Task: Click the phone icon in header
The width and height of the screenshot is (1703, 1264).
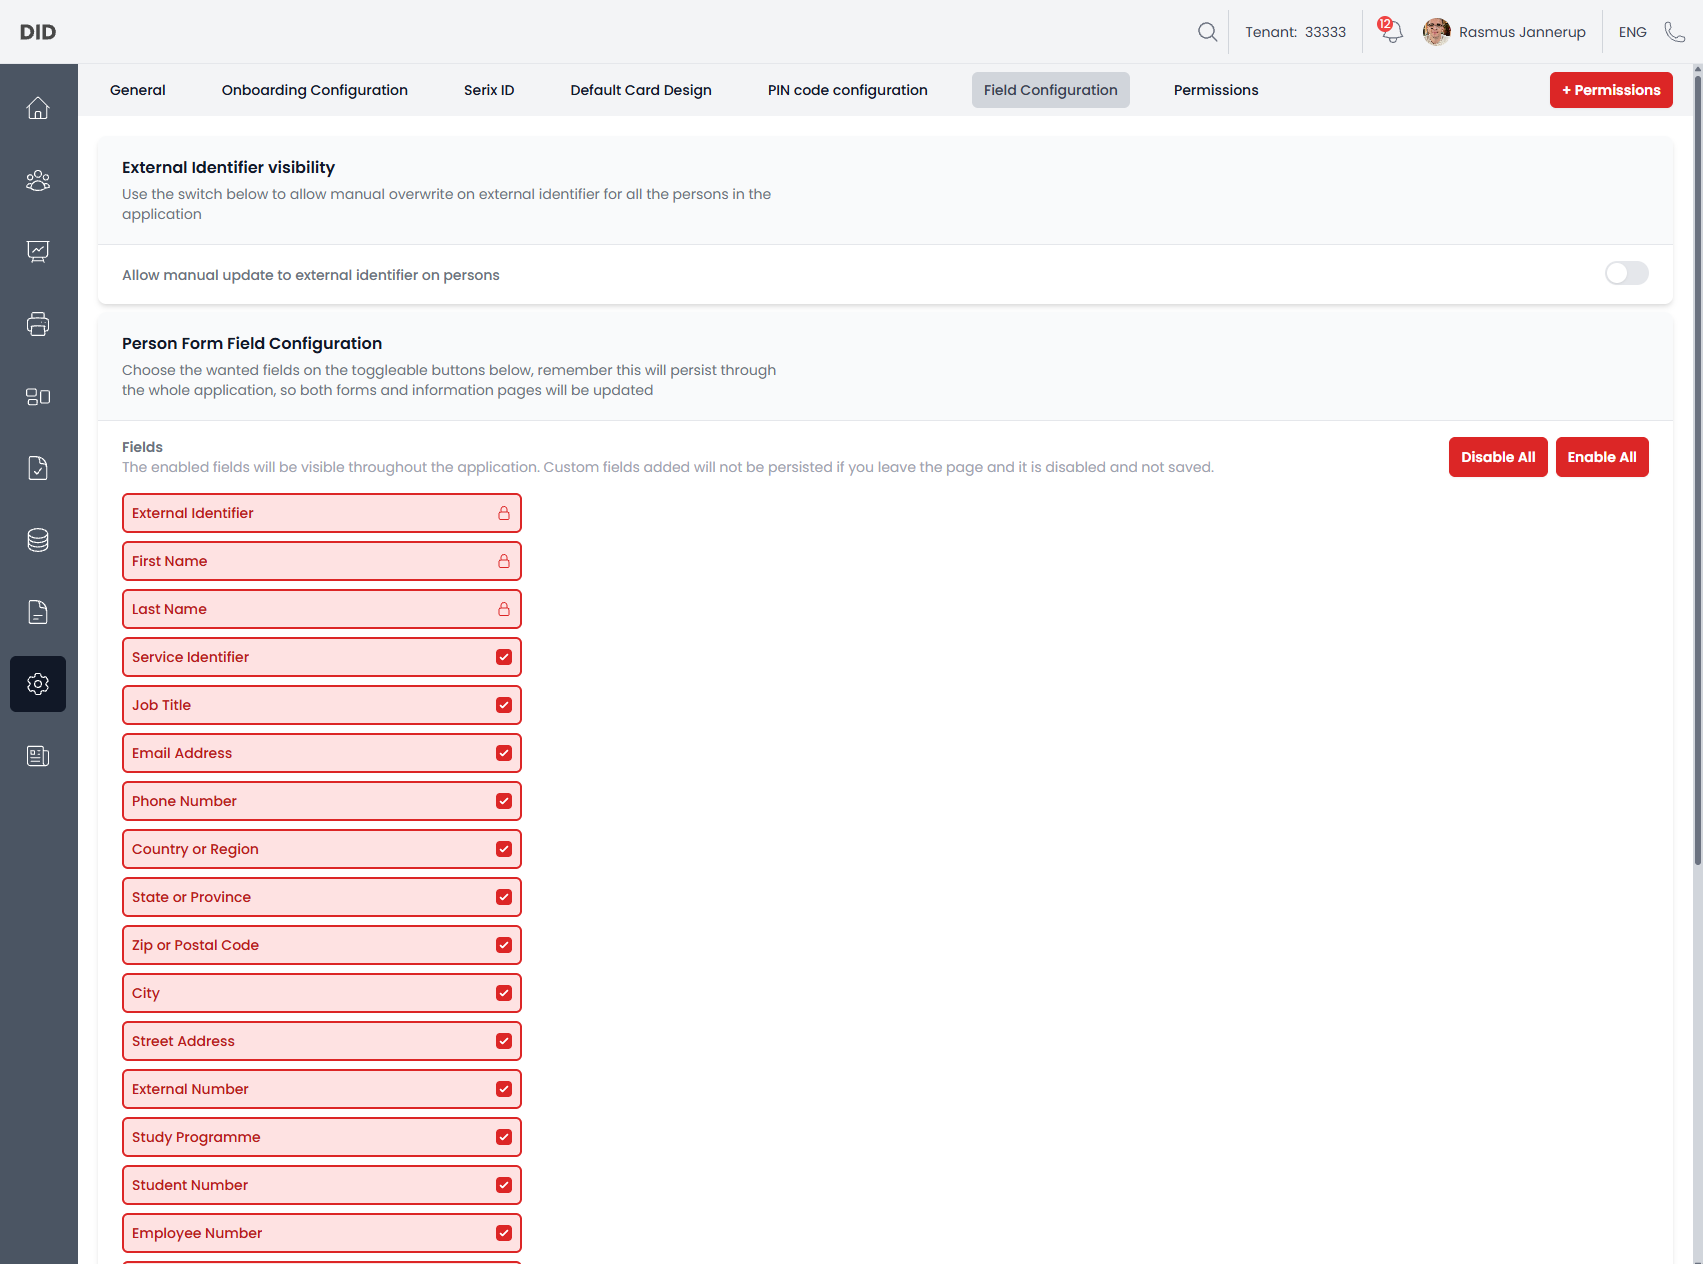Action: point(1674,32)
